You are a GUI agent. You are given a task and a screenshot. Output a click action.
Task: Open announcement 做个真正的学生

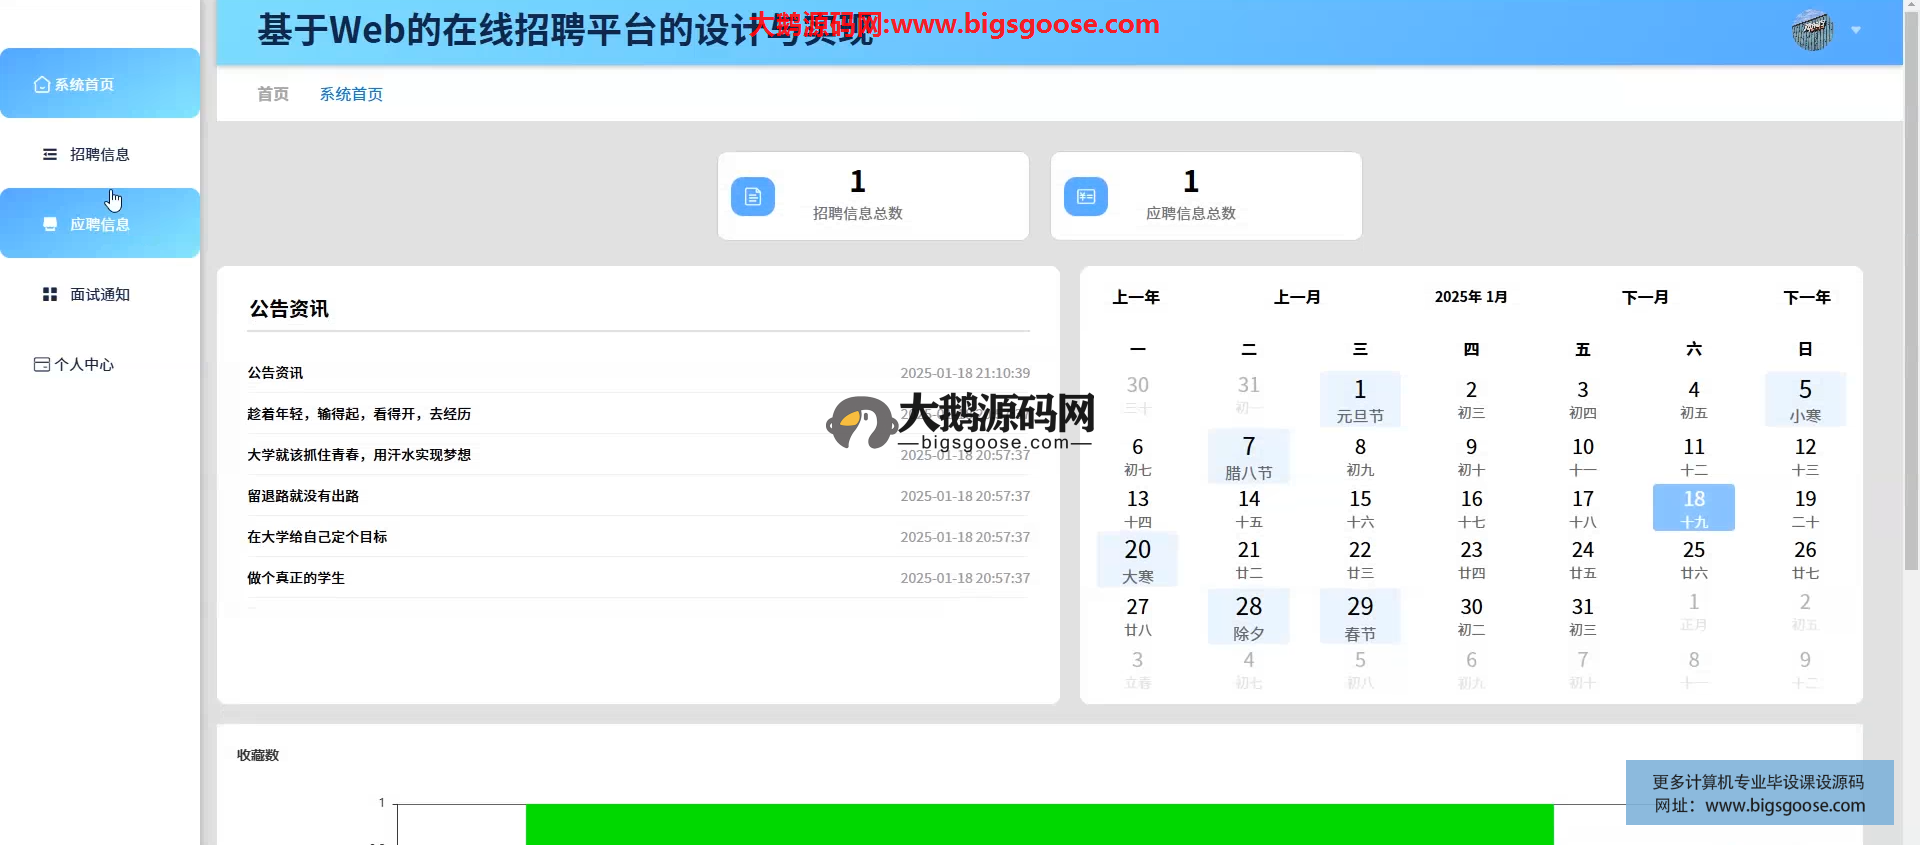click(x=296, y=578)
